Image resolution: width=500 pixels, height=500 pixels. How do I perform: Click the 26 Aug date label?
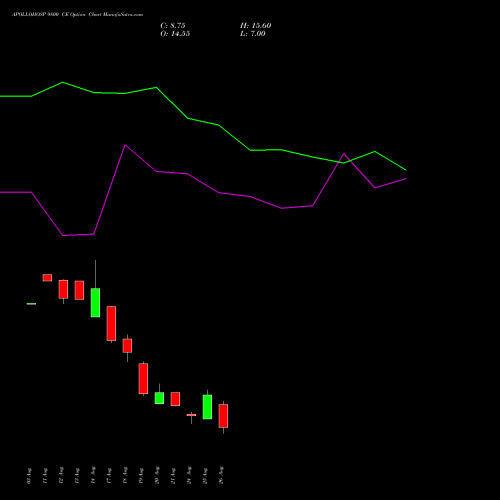[221, 475]
